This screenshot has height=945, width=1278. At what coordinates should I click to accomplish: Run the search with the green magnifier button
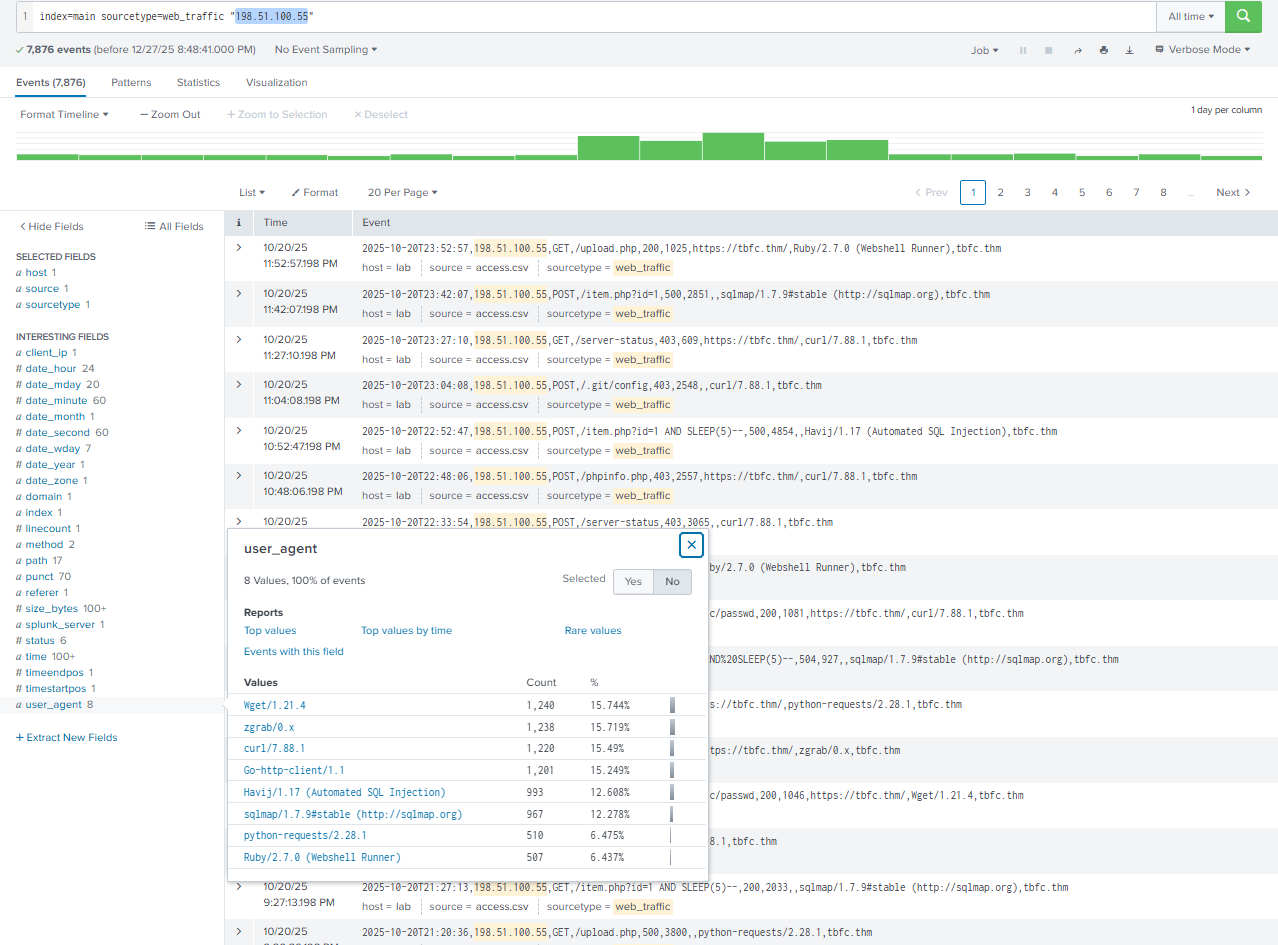click(x=1243, y=17)
